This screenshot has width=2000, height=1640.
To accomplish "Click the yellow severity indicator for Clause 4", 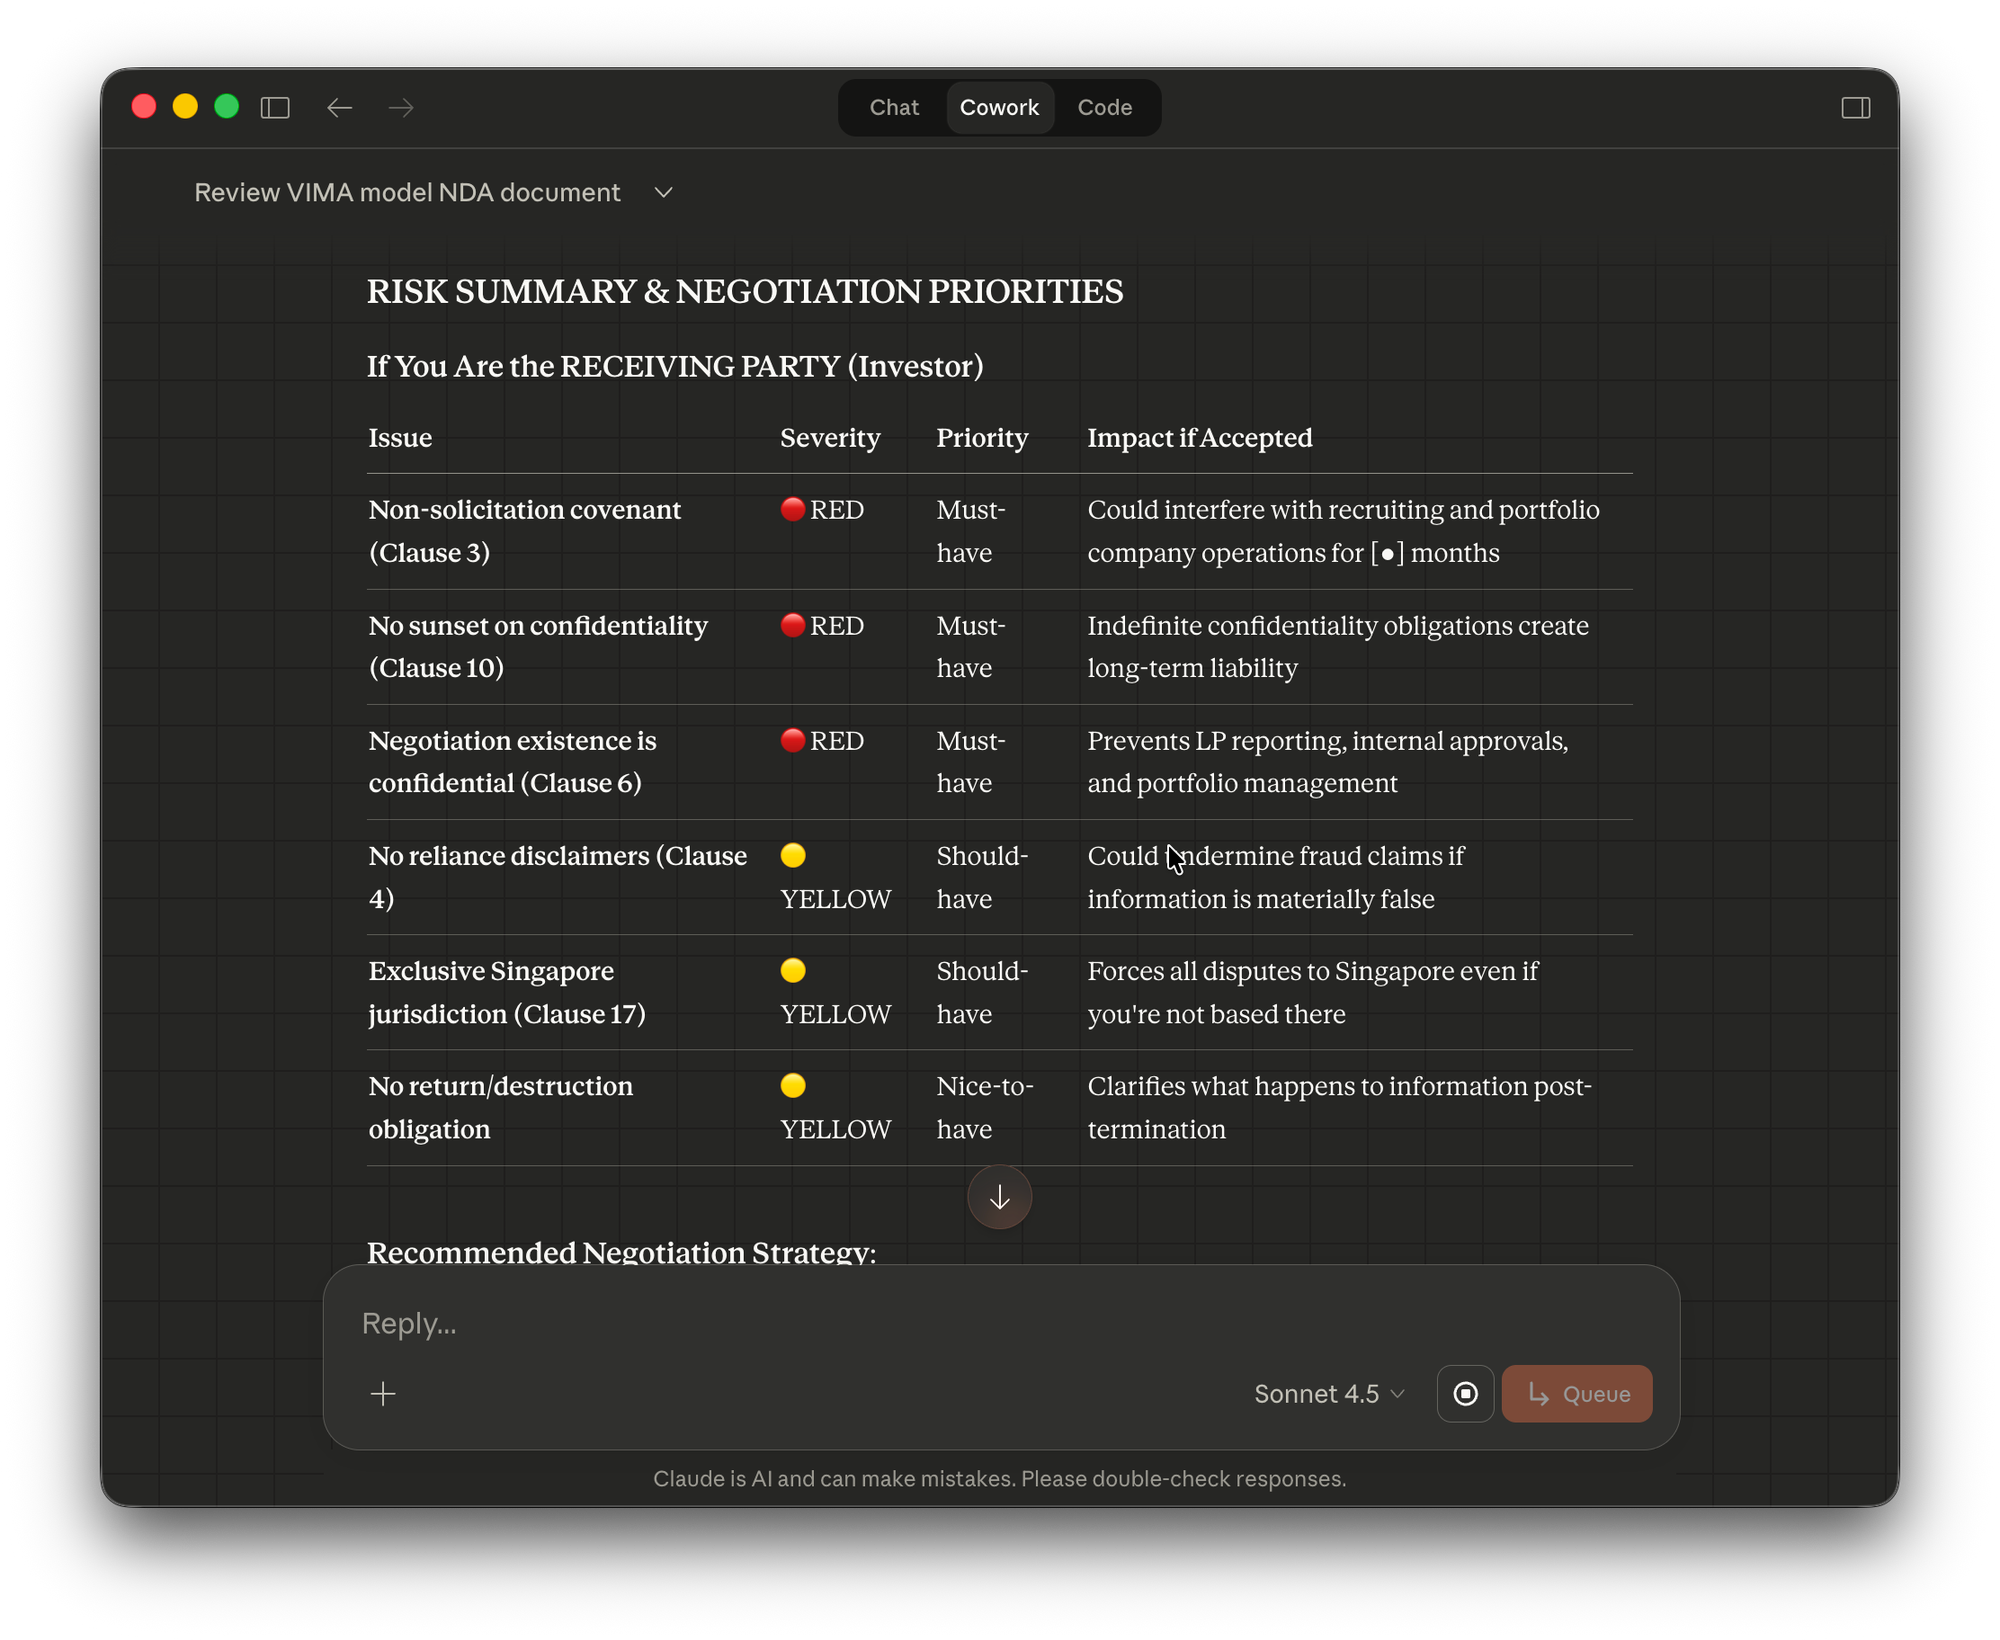I will click(x=793, y=855).
